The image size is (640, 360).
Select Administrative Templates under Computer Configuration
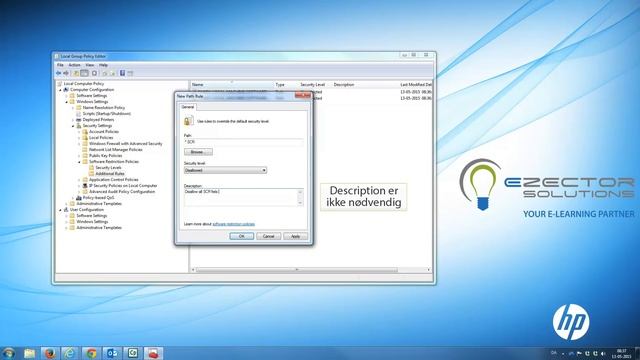99,204
